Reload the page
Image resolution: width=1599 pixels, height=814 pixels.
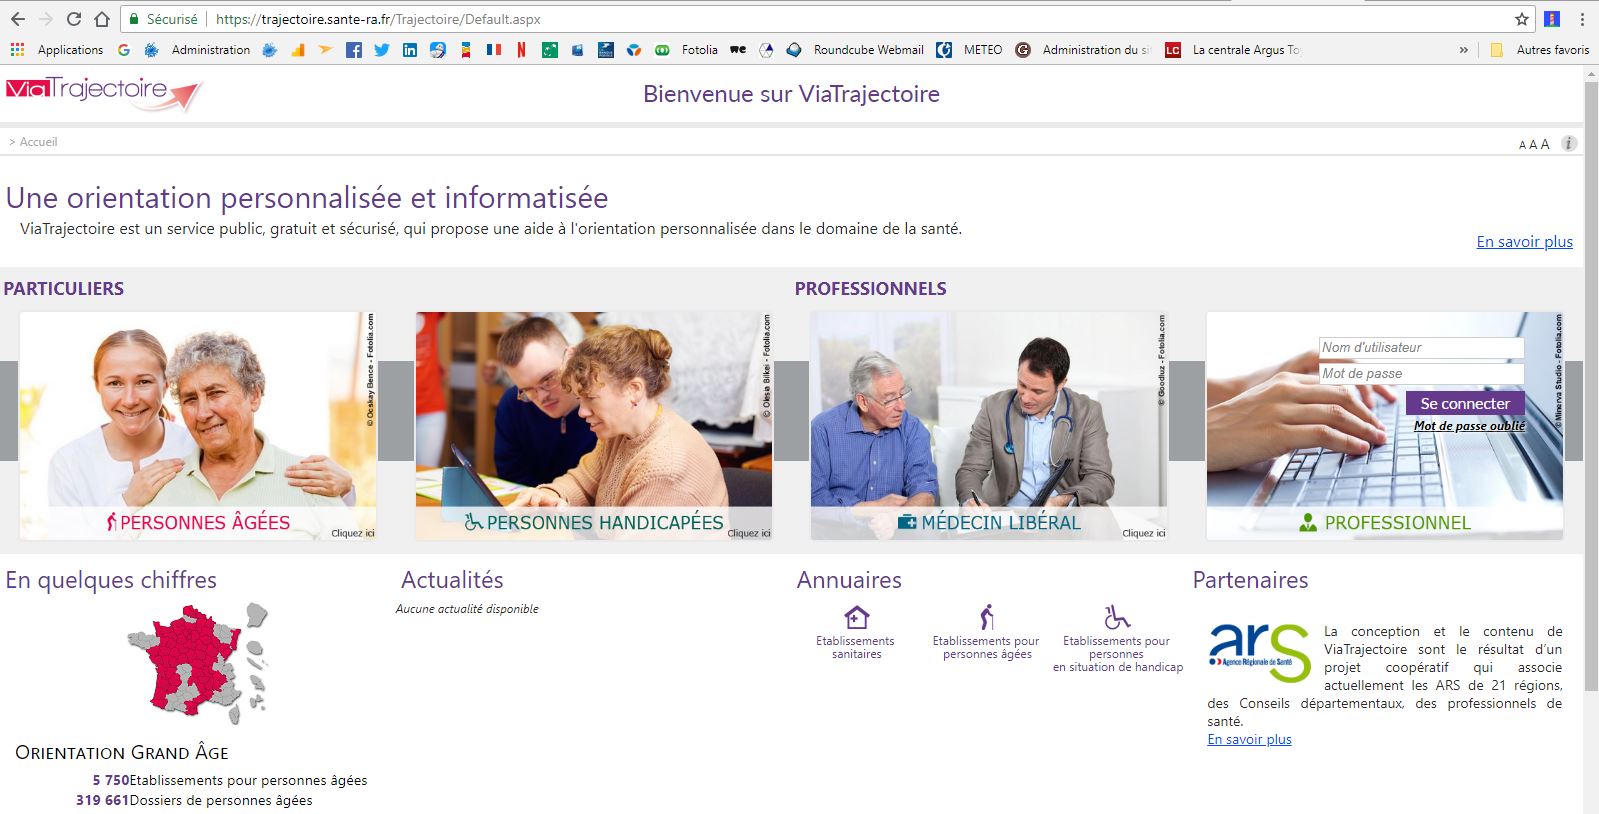click(x=73, y=19)
